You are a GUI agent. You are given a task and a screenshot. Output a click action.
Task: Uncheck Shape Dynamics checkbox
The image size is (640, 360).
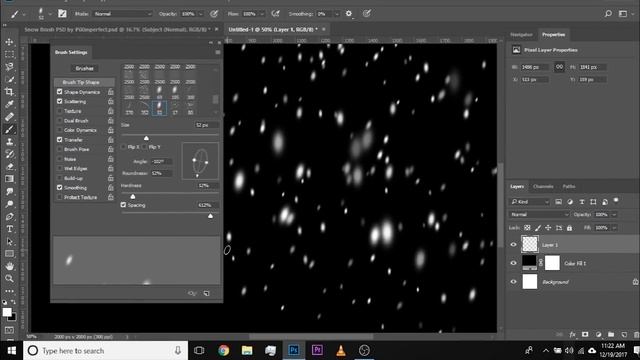coord(60,92)
